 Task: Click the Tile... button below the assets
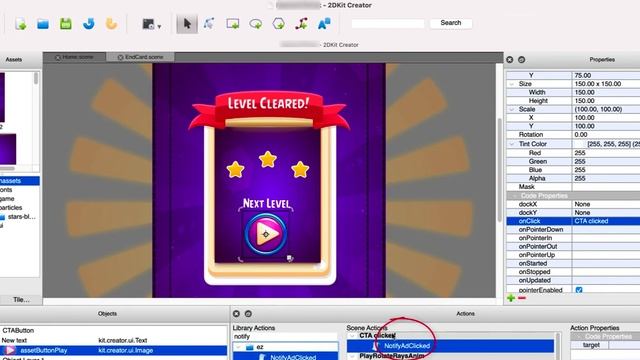click(x=21, y=300)
